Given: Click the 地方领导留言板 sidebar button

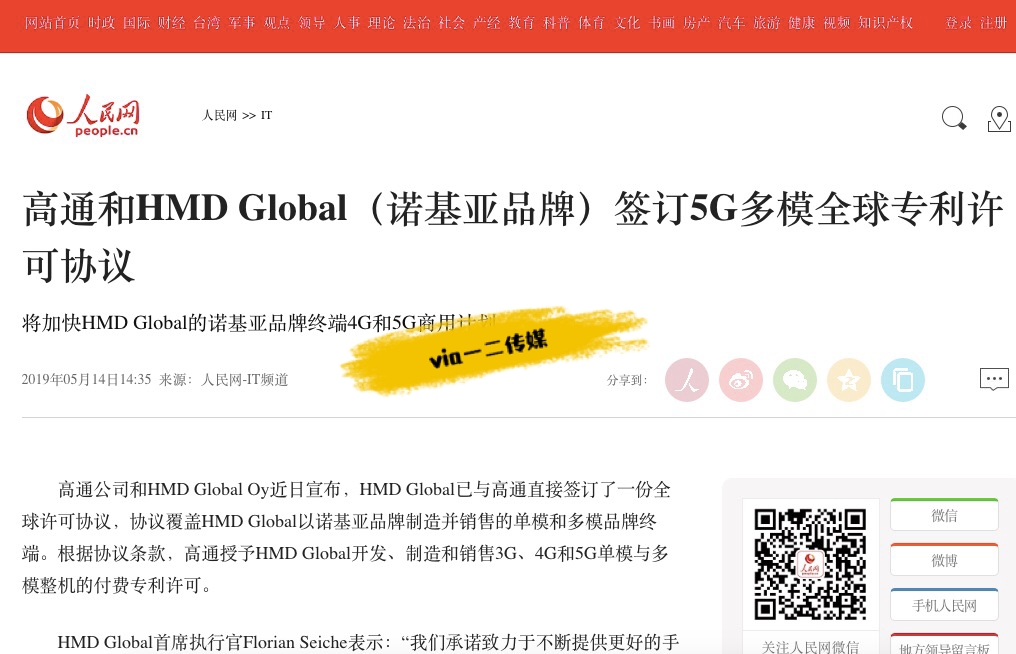Looking at the screenshot, I should [944, 646].
